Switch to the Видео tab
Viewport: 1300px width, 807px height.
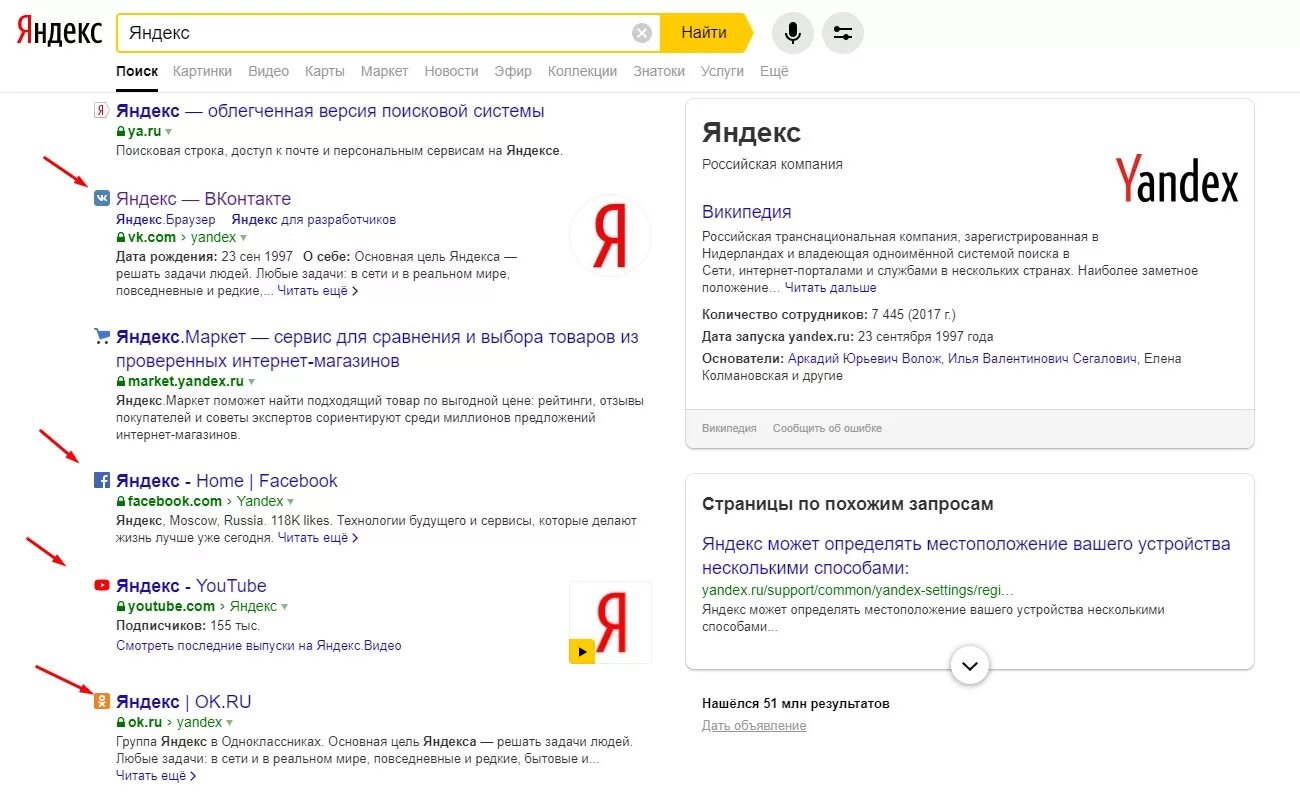pyautogui.click(x=268, y=71)
